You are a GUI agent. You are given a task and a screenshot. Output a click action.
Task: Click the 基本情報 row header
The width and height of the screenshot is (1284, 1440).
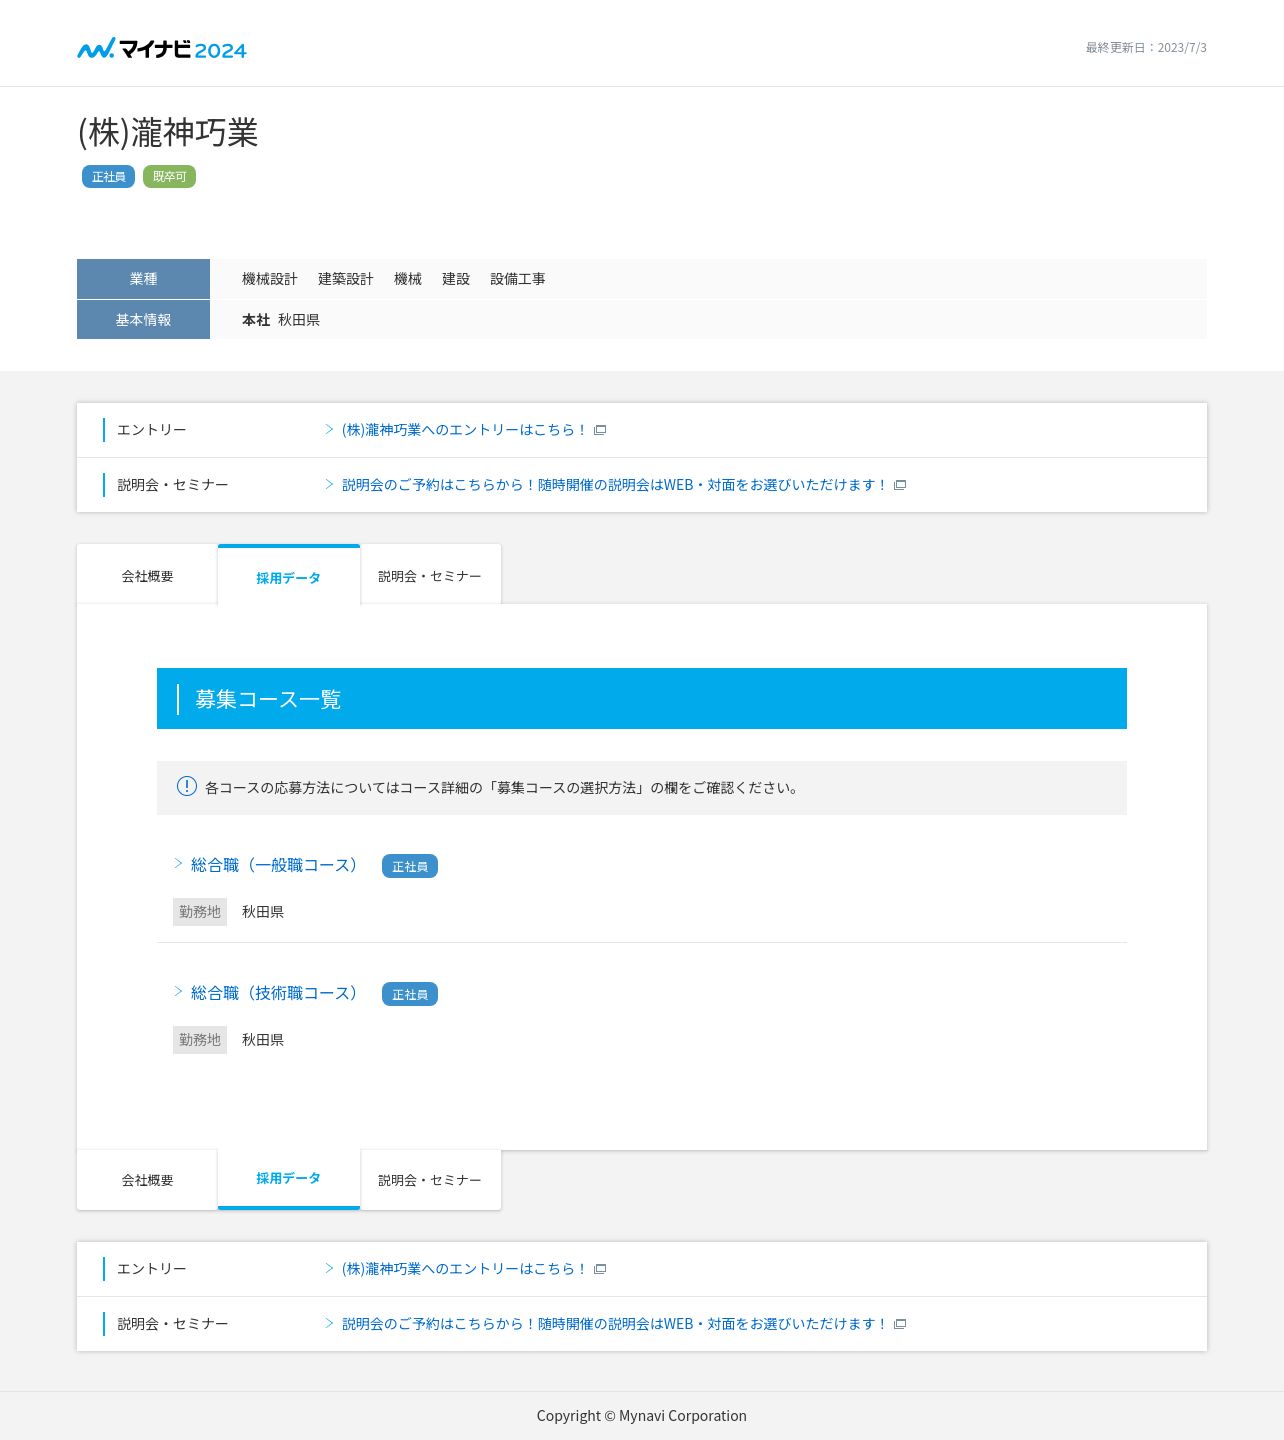[x=143, y=320]
